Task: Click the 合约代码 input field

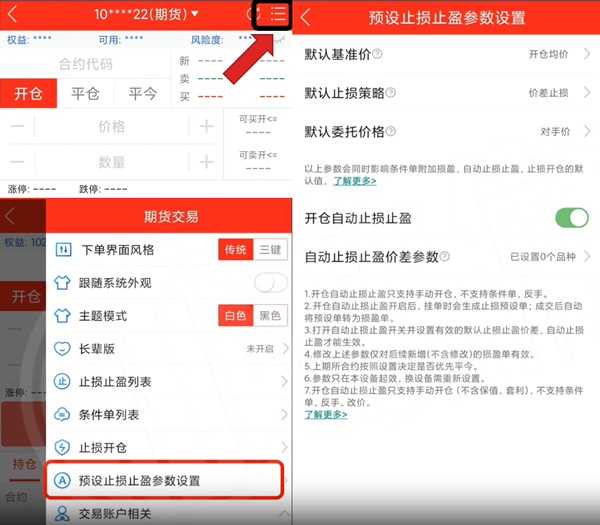Action: click(x=85, y=64)
